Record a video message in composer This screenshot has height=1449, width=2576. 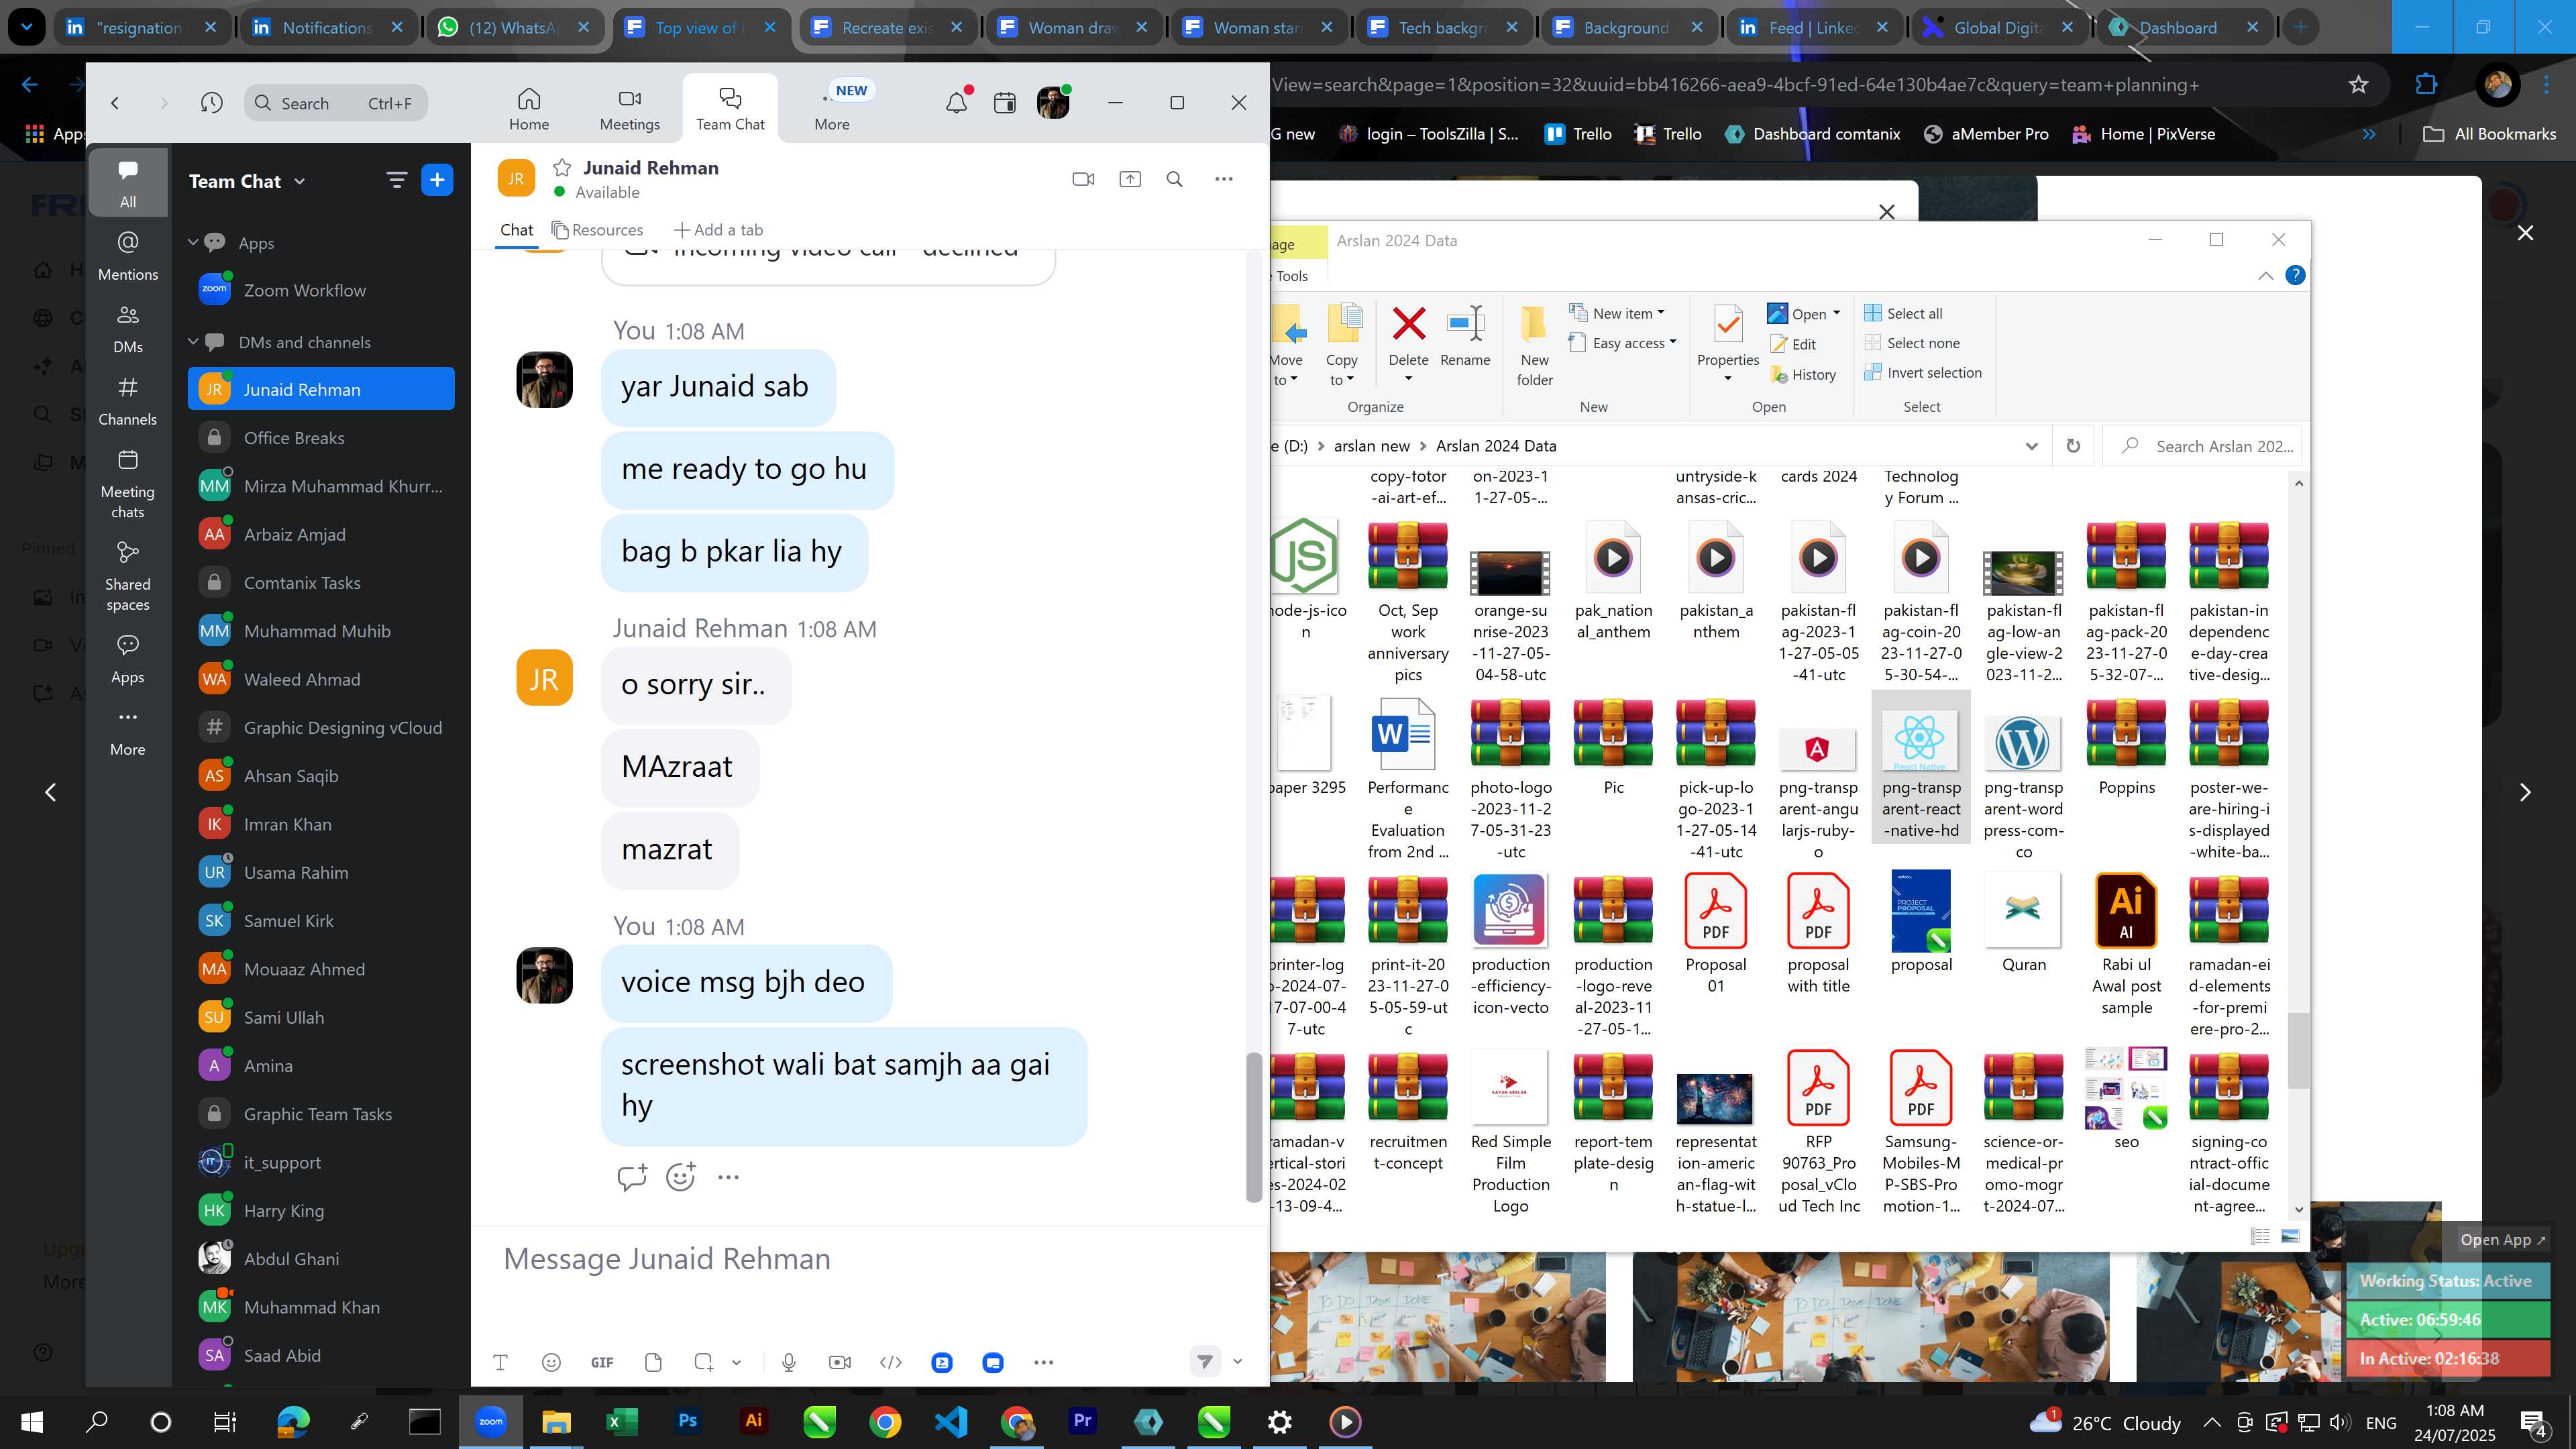pyautogui.click(x=840, y=1362)
